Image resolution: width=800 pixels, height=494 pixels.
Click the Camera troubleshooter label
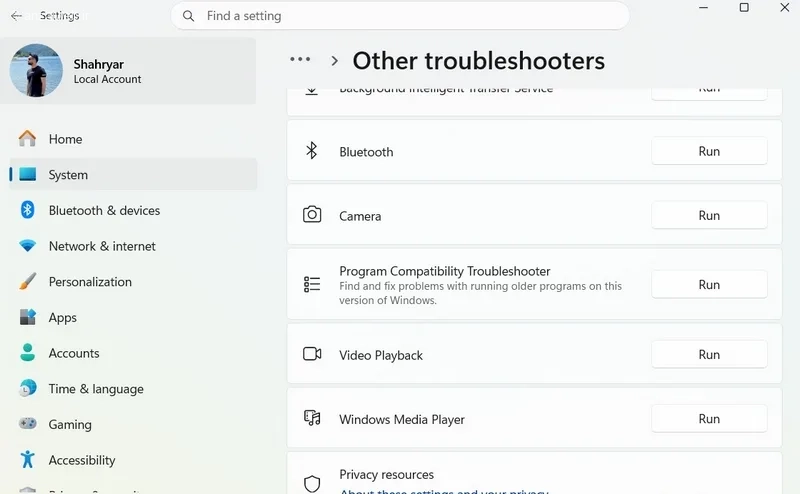[x=360, y=216]
